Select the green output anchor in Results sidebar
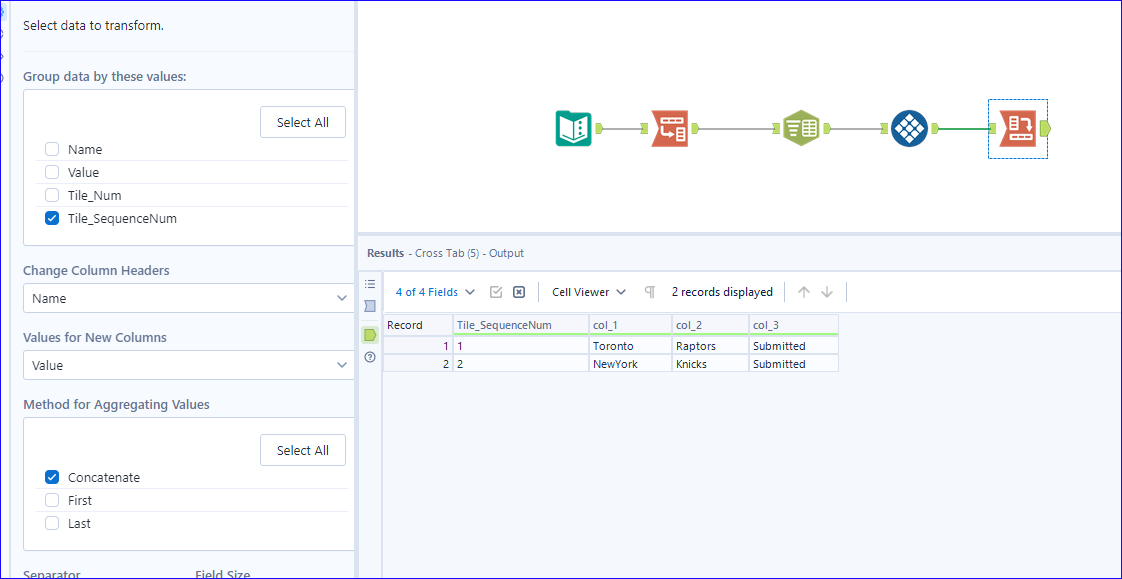Viewport: 1122px width, 579px height. pyautogui.click(x=369, y=335)
